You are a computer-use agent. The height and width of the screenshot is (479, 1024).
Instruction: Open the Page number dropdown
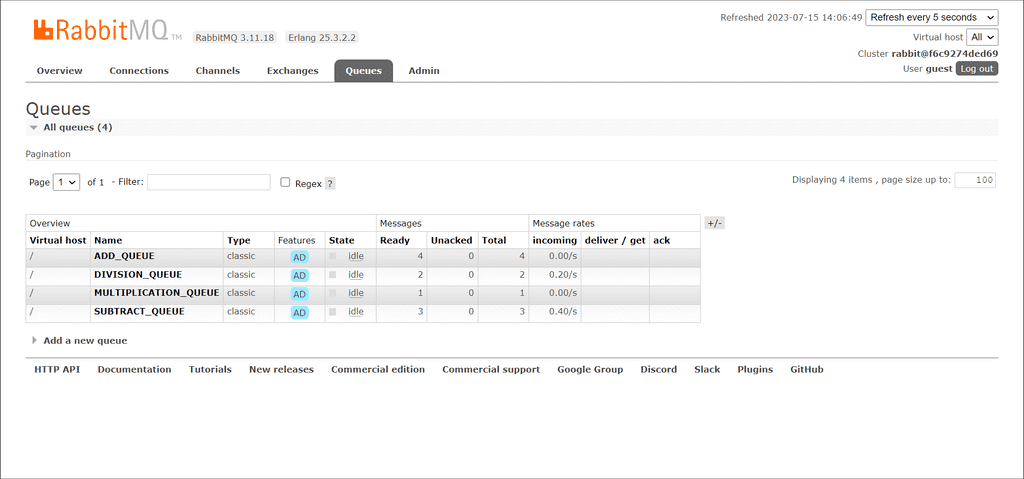pos(67,182)
